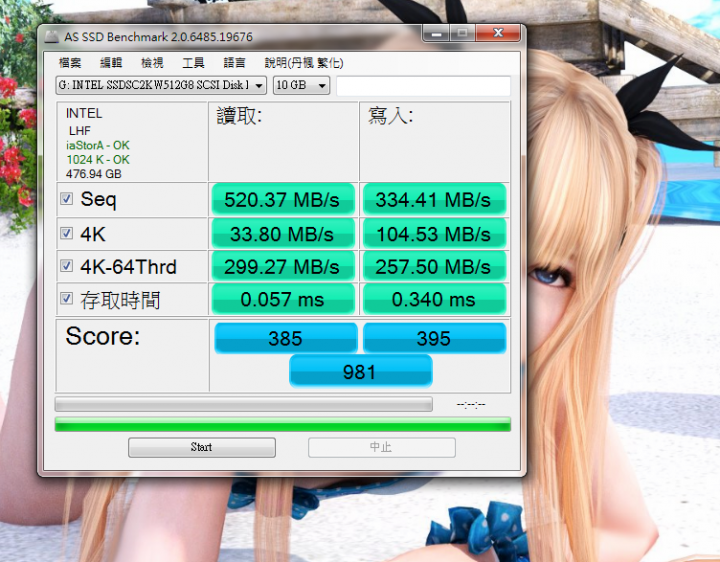Click the green overall progress bar
Screen dimensions: 720x562
pyautogui.click(x=283, y=424)
